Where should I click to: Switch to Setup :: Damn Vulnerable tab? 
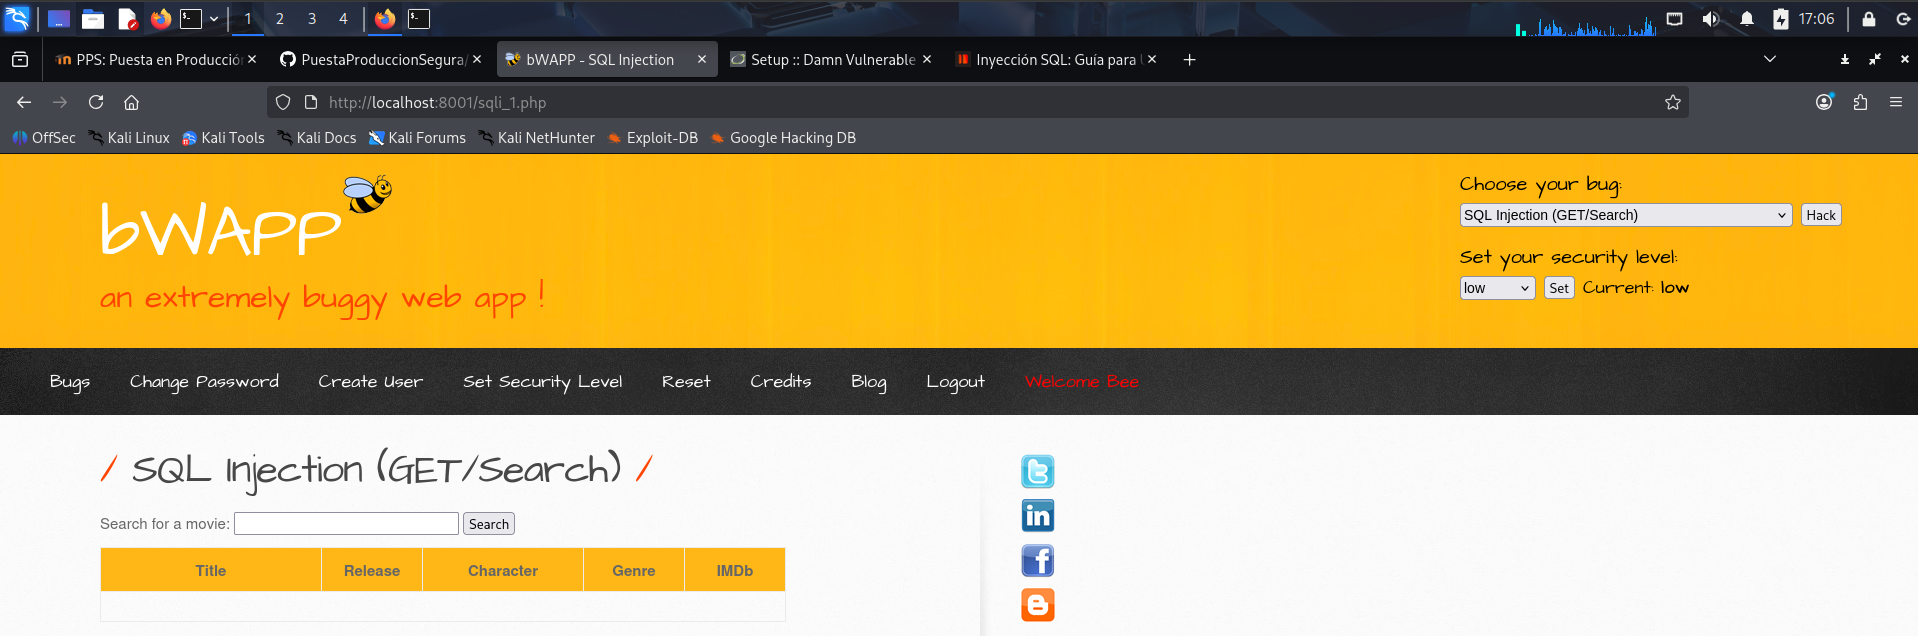[831, 60]
